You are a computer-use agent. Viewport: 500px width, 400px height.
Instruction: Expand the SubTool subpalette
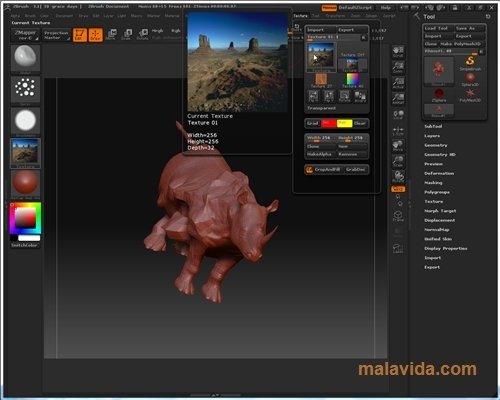[433, 126]
